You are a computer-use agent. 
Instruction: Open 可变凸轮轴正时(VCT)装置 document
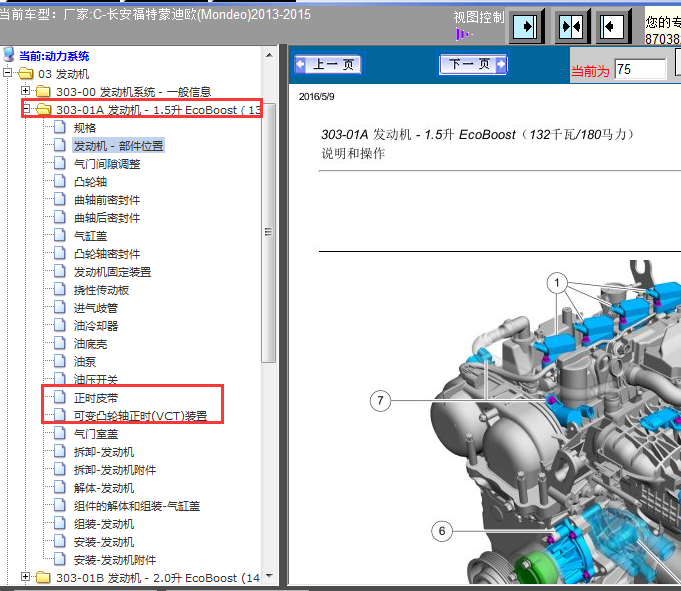coord(140,416)
